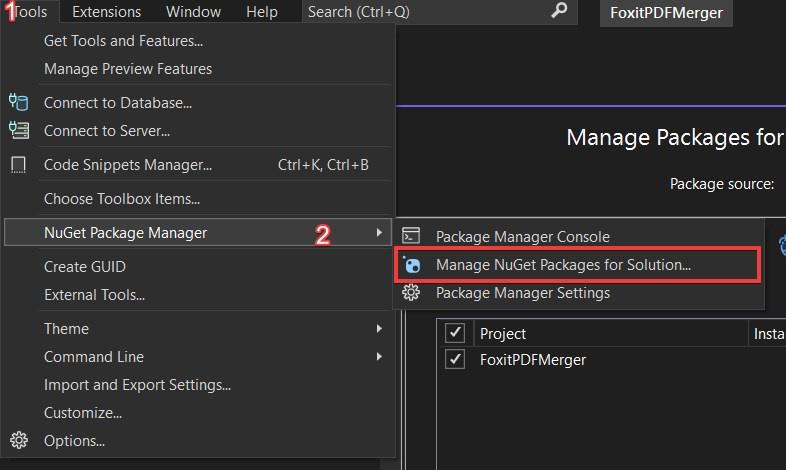The width and height of the screenshot is (786, 470).
Task: Click the Package Manager Settings gear icon
Action: [x=411, y=292]
